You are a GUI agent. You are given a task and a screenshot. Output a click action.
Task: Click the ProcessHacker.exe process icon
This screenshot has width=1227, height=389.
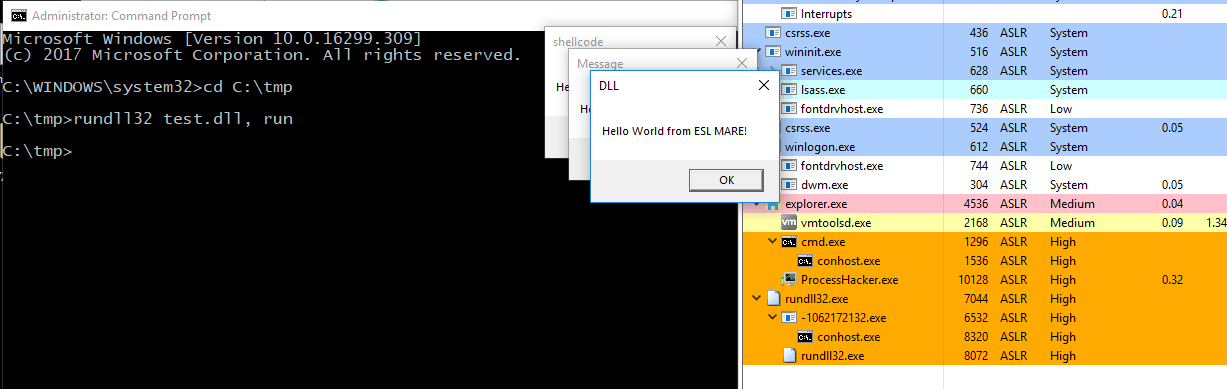pyautogui.click(x=789, y=280)
